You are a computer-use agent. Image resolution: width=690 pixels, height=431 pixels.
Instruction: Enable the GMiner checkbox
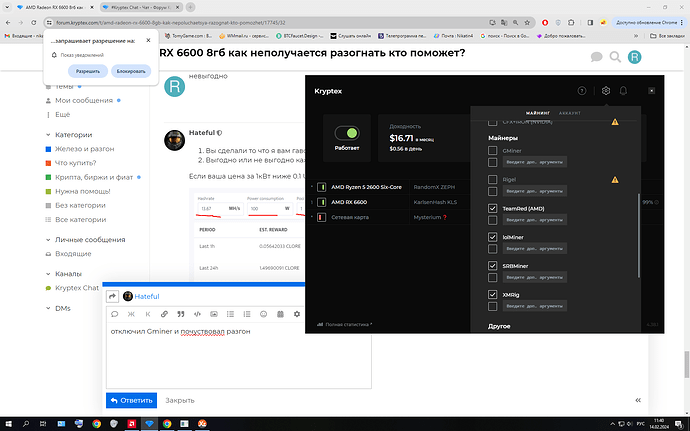[492, 149]
